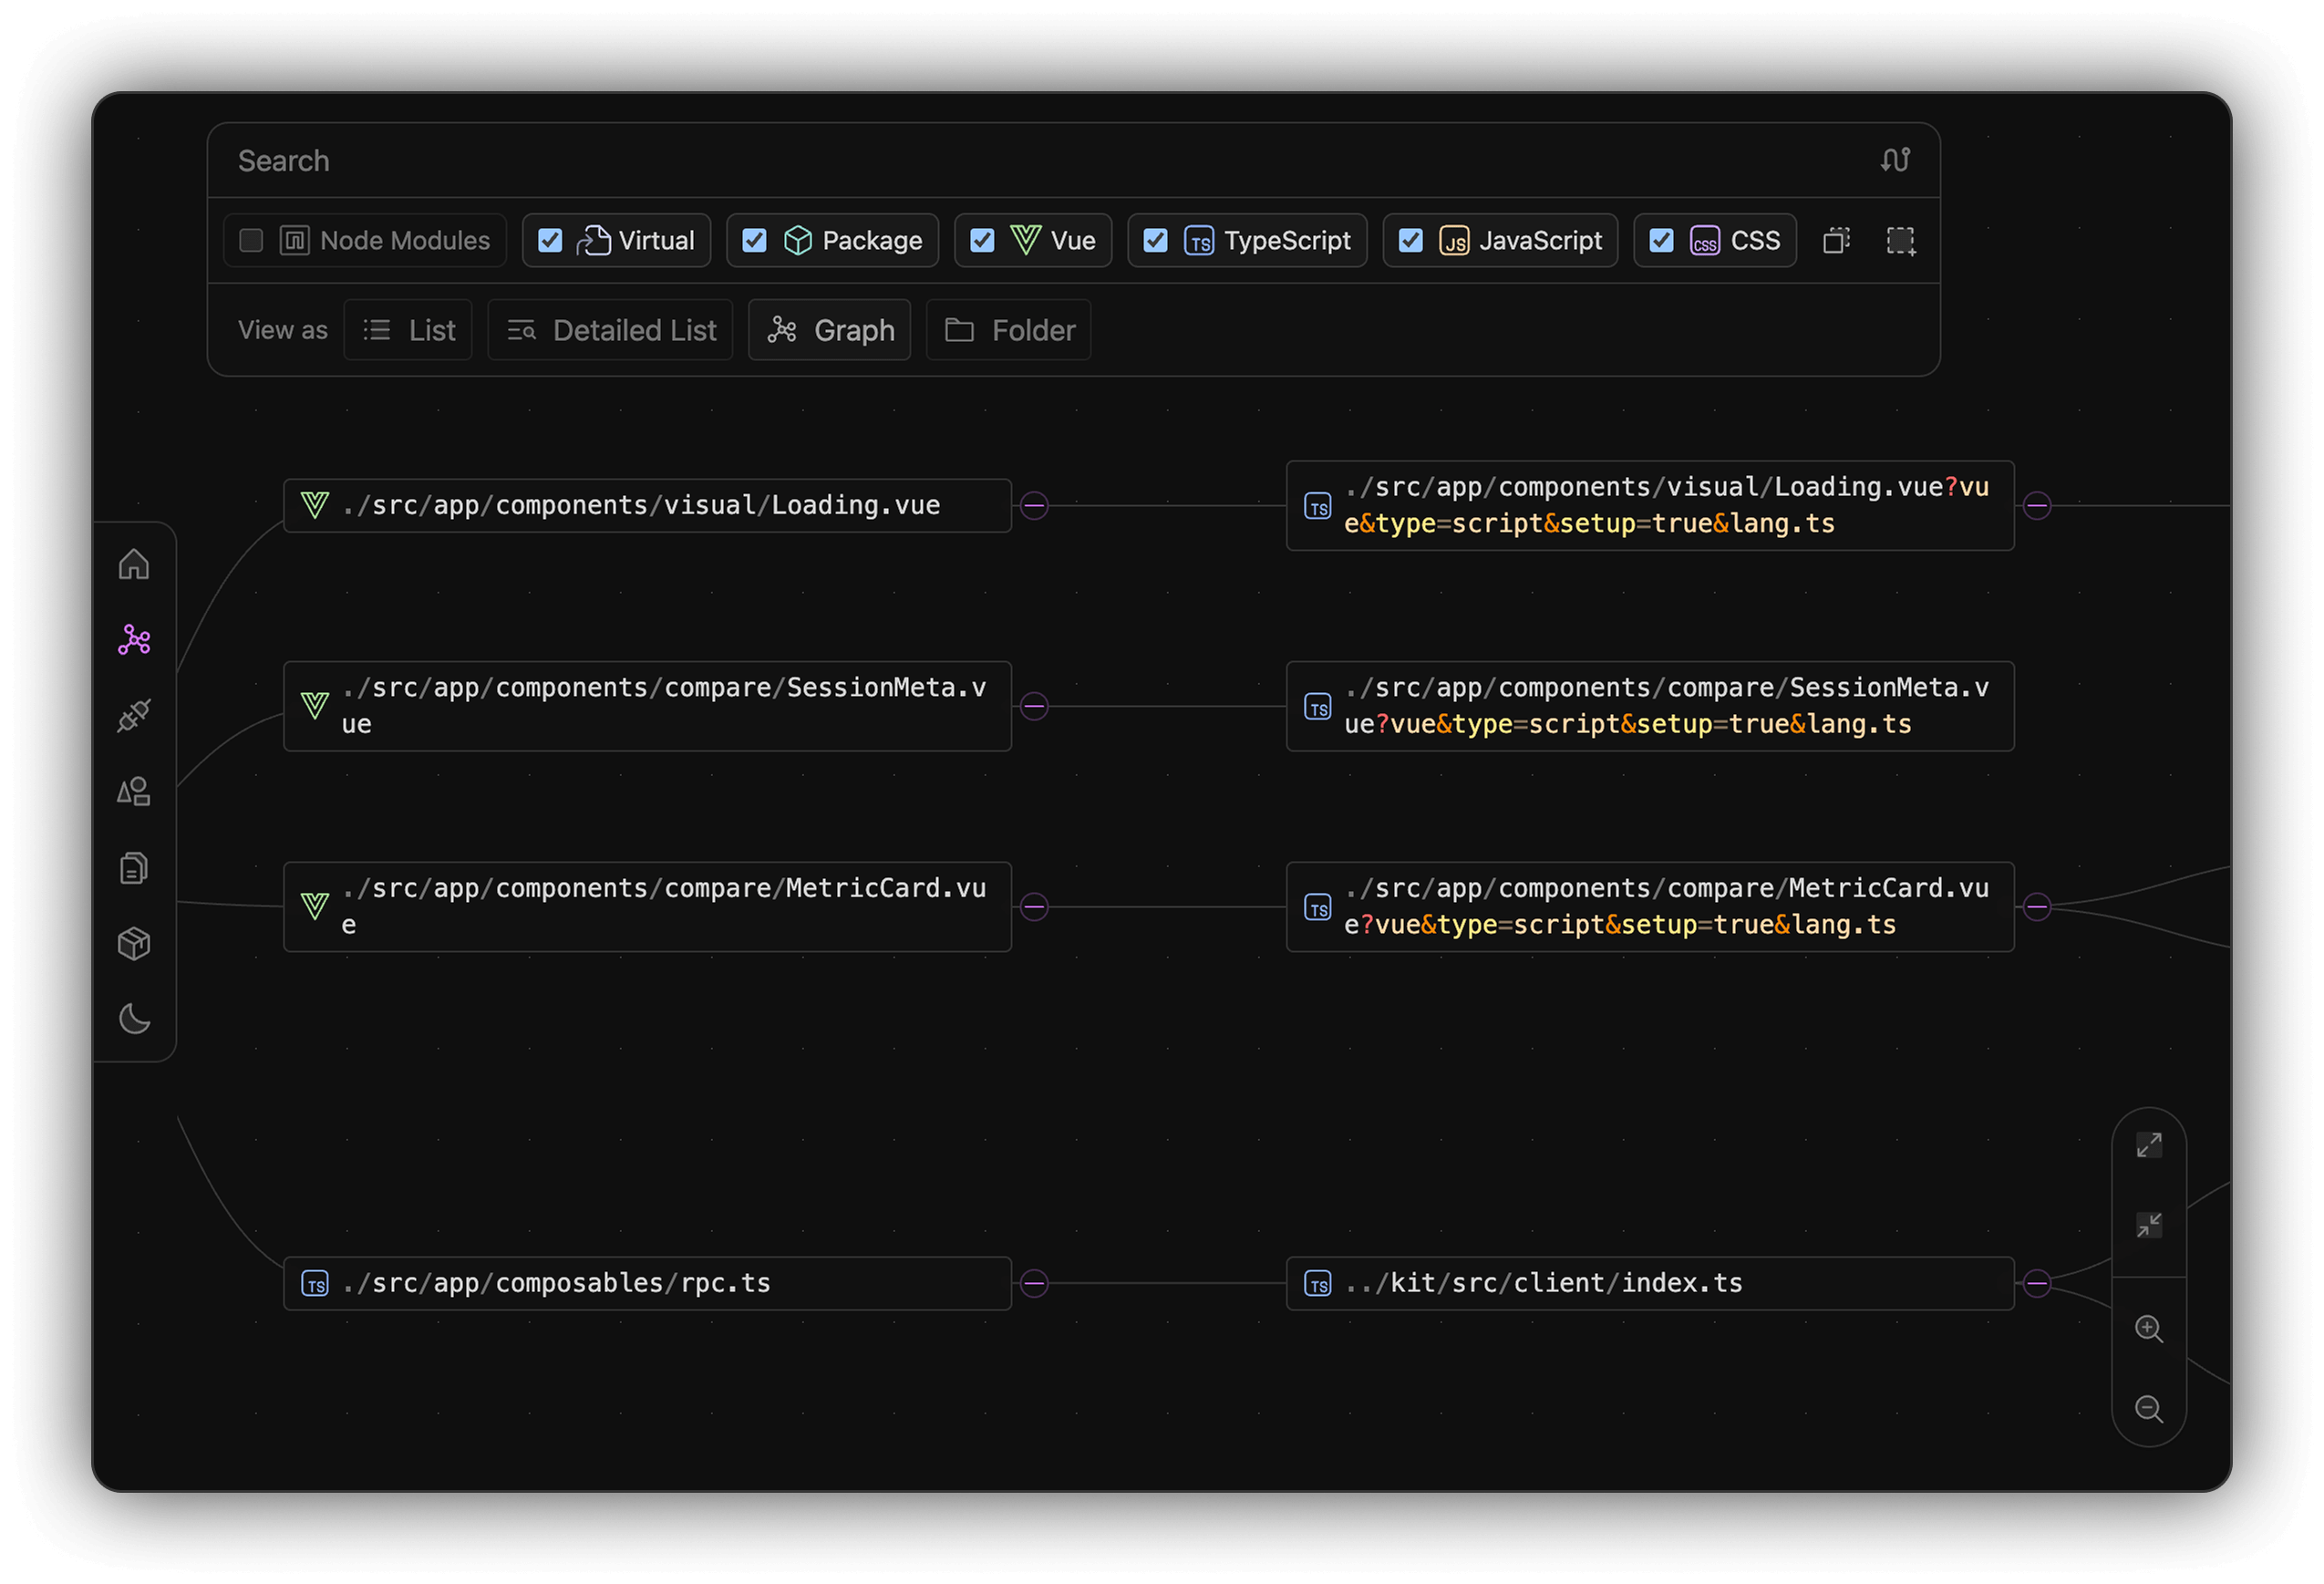Image resolution: width=2324 pixels, height=1584 pixels.
Task: Enable the Node Modules checkbox
Action: 251,241
